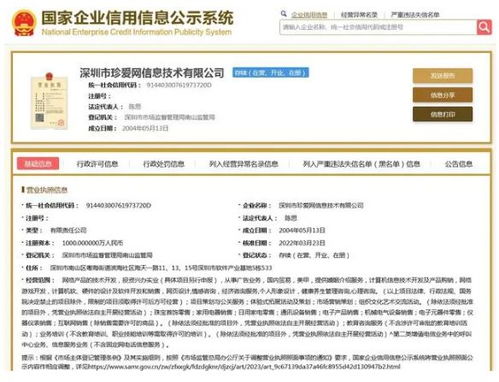Click the 发送报告 button
The height and width of the screenshot is (382, 499).
tap(442, 76)
